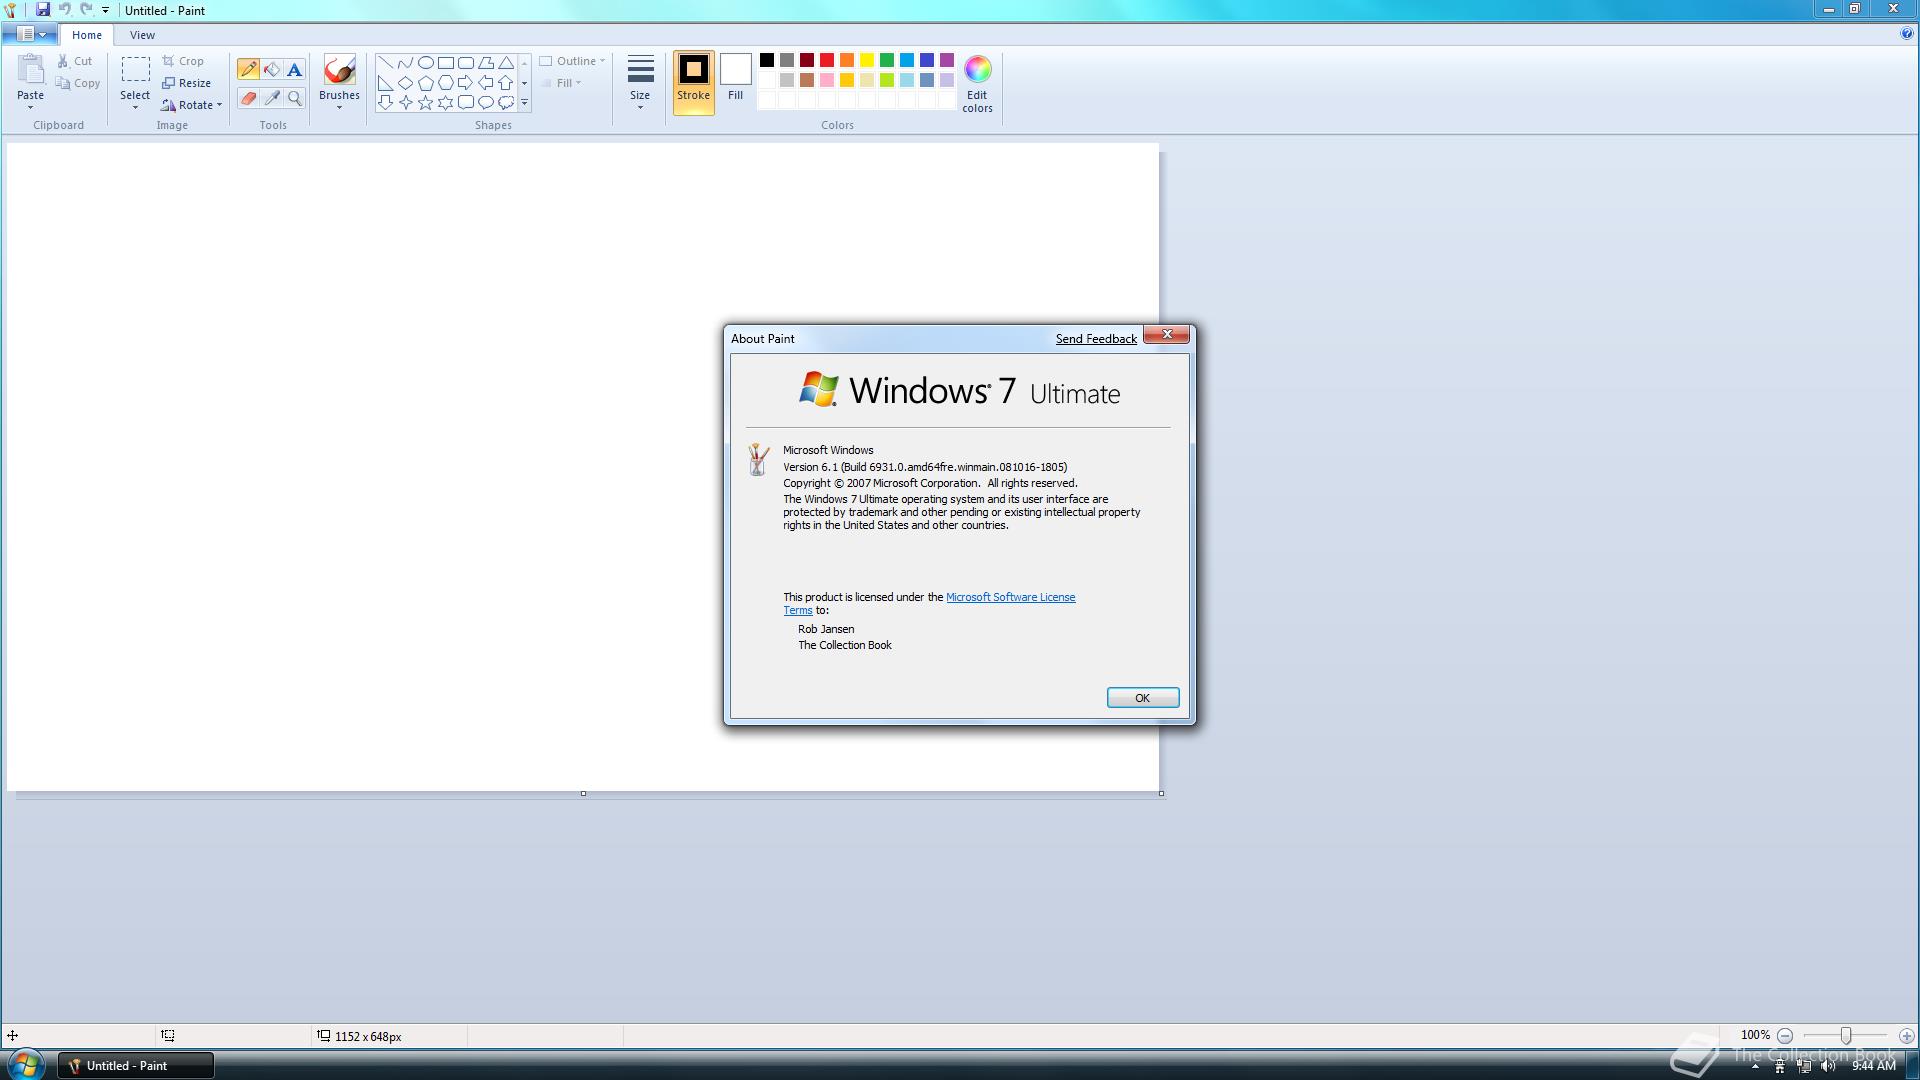Close the About Paint dialog

click(x=1166, y=334)
